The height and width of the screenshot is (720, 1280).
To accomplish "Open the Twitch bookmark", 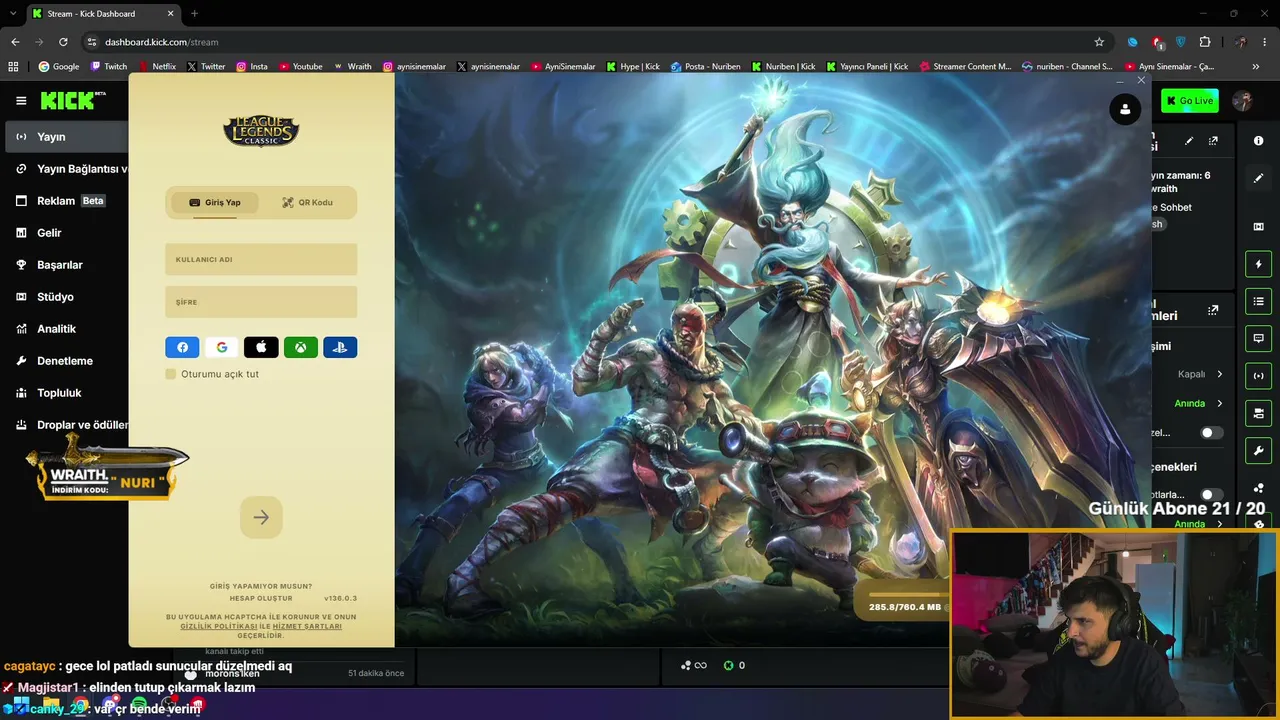I will pos(109,67).
